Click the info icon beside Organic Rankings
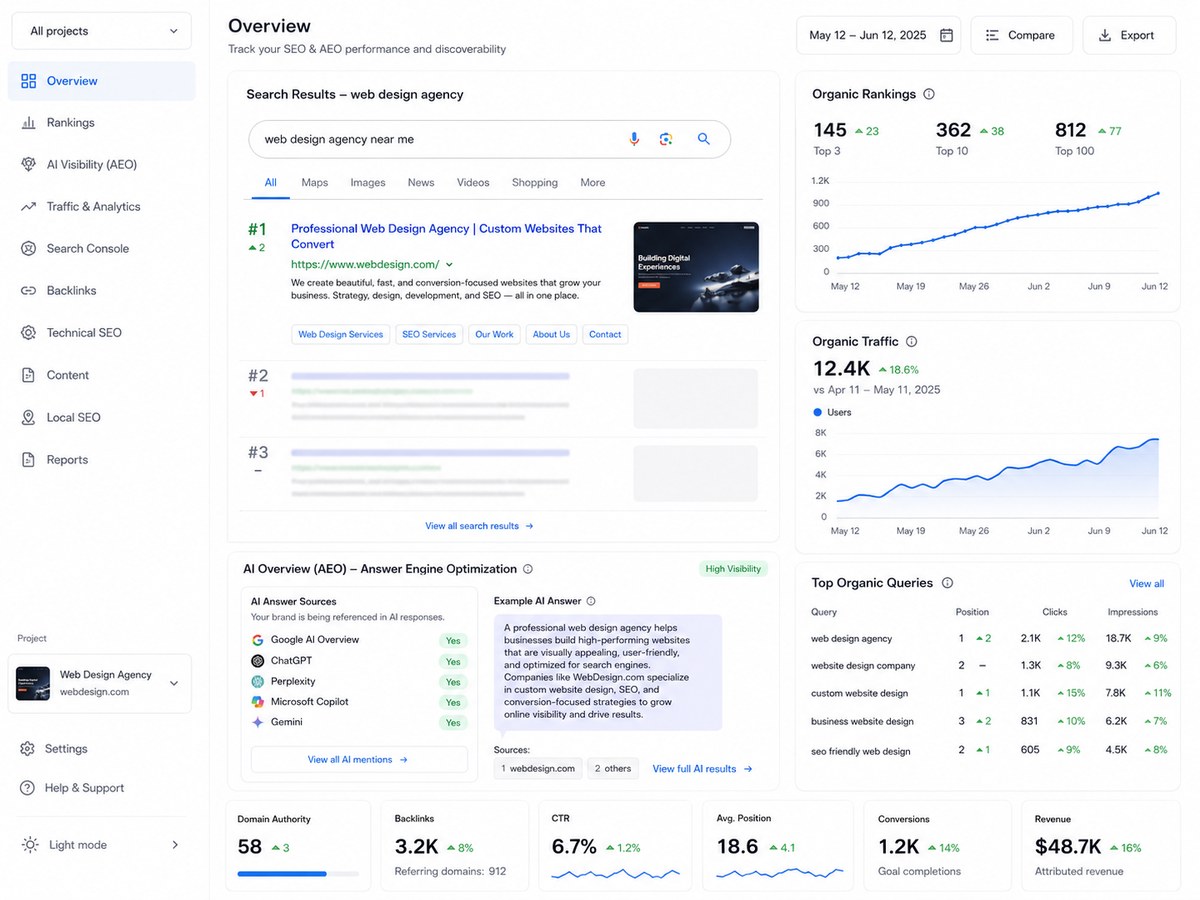Screen dimensions: 1200x900 coord(929,94)
